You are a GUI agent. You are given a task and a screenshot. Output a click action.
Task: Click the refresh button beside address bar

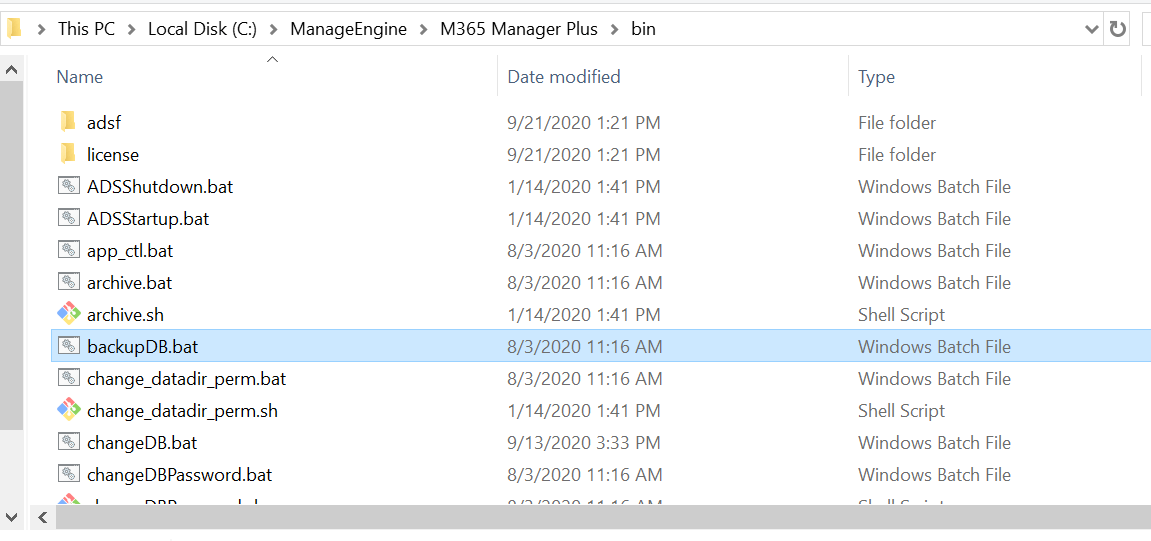pos(1118,29)
